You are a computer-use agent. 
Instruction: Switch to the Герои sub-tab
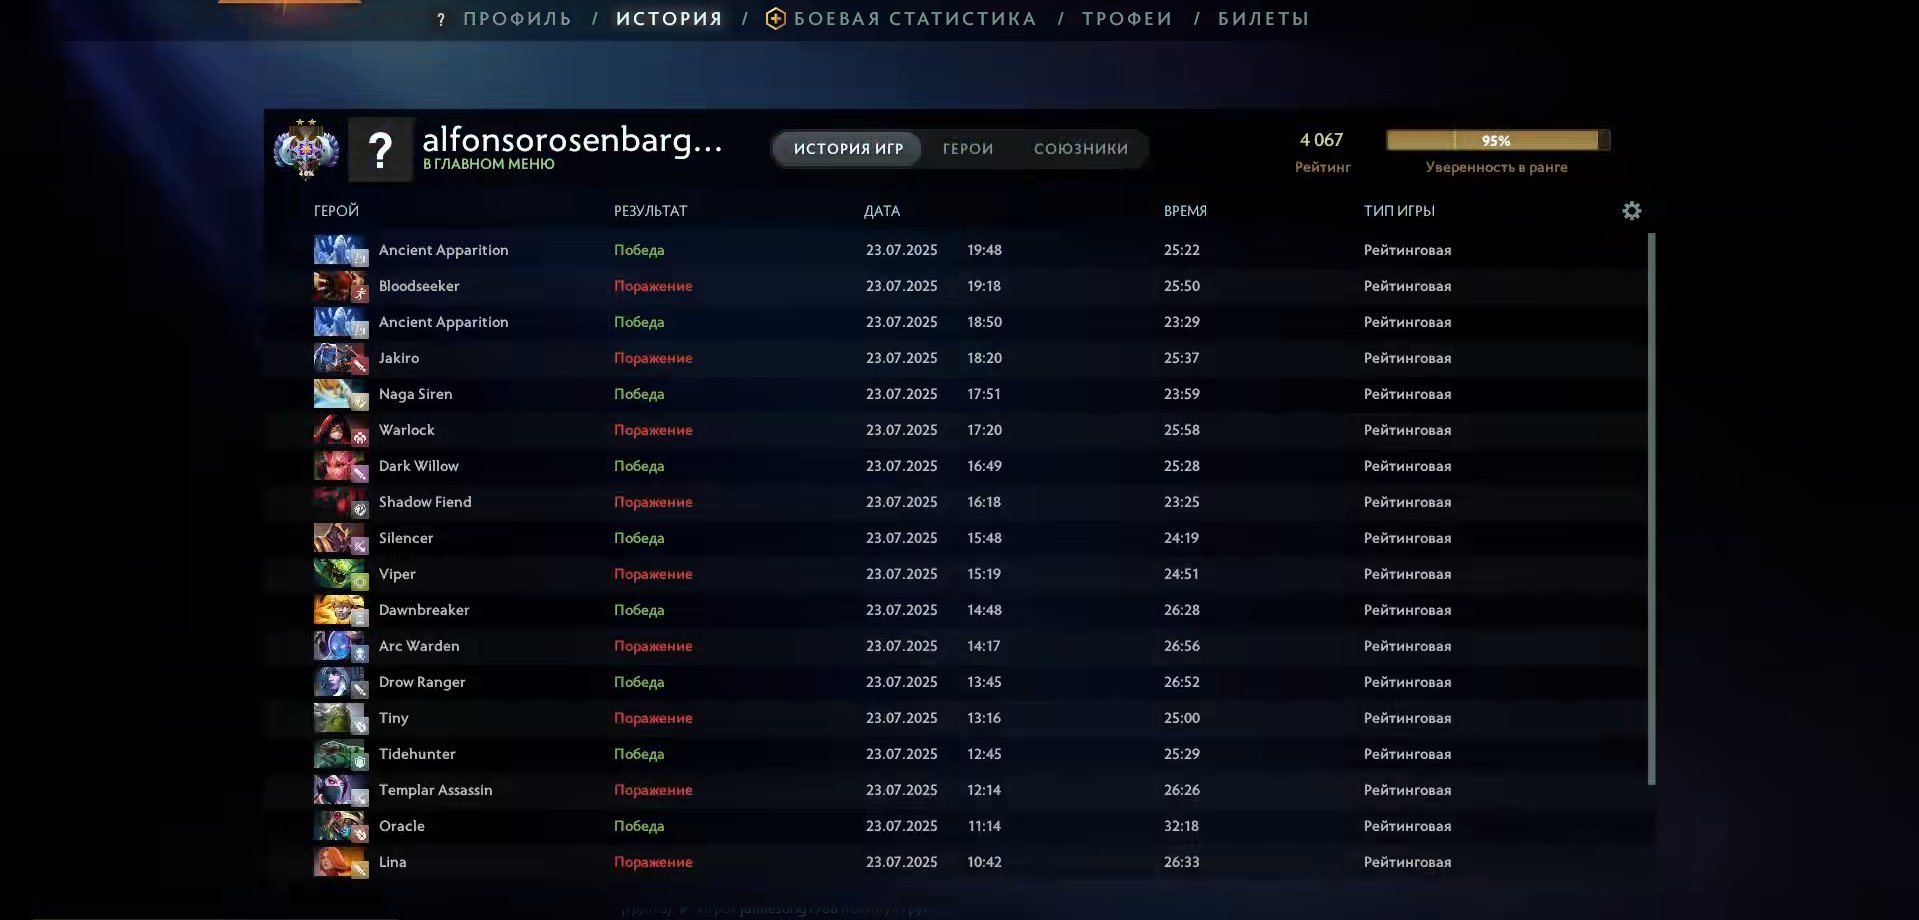pos(968,149)
